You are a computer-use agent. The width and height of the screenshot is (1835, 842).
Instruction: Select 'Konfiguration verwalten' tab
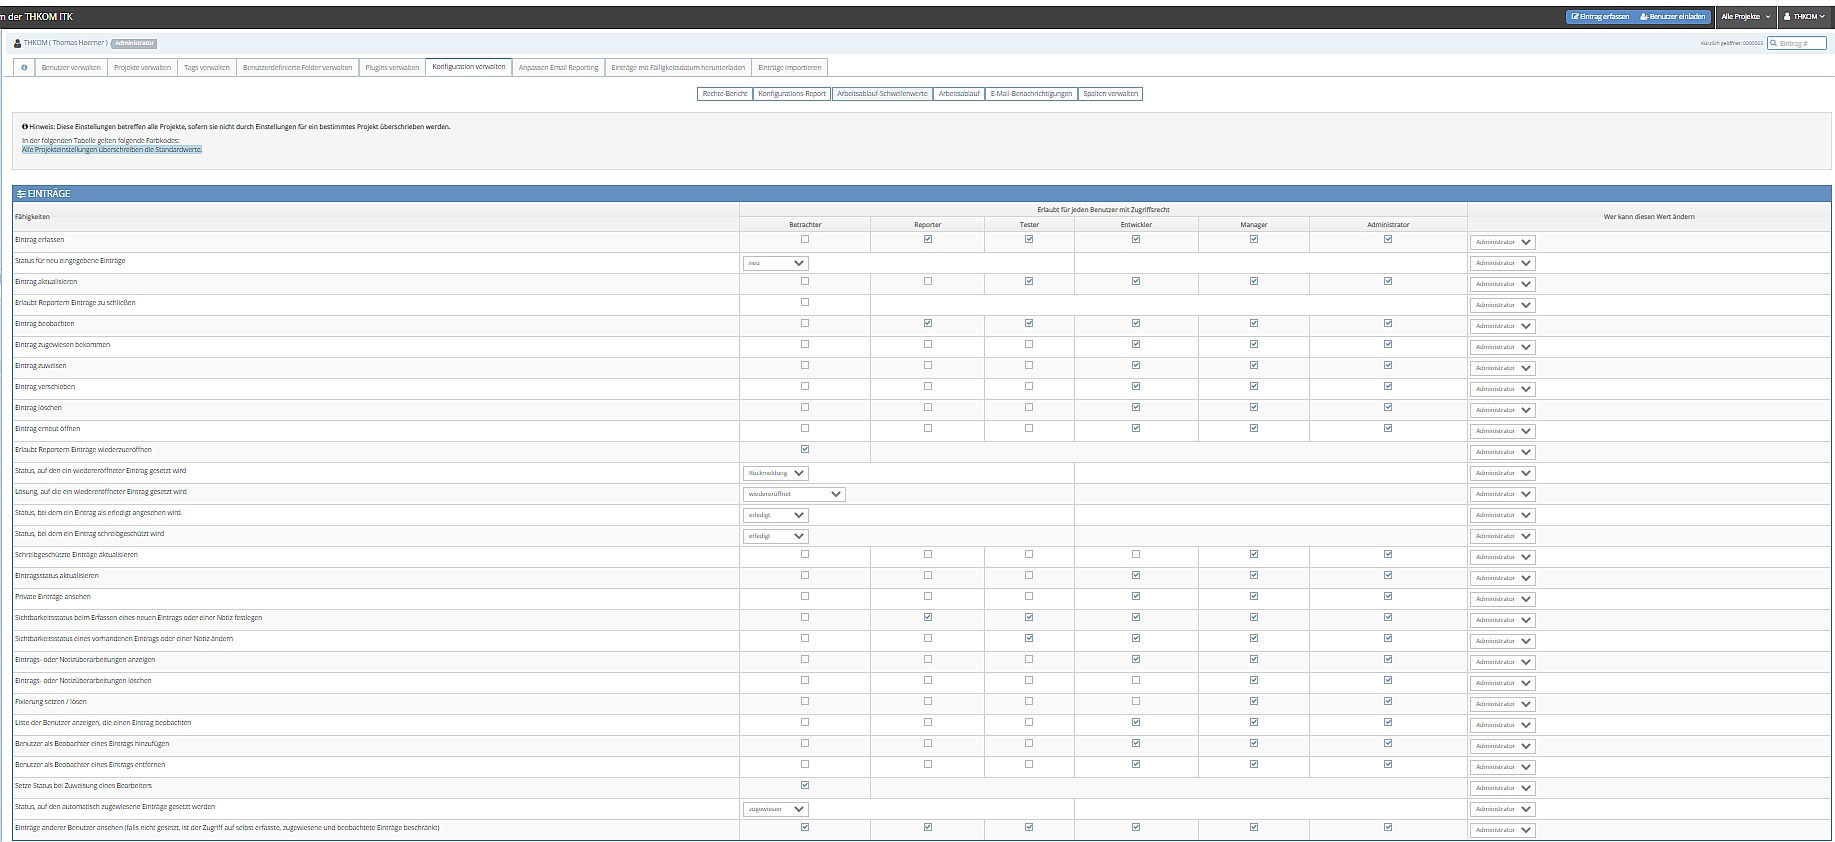469,67
